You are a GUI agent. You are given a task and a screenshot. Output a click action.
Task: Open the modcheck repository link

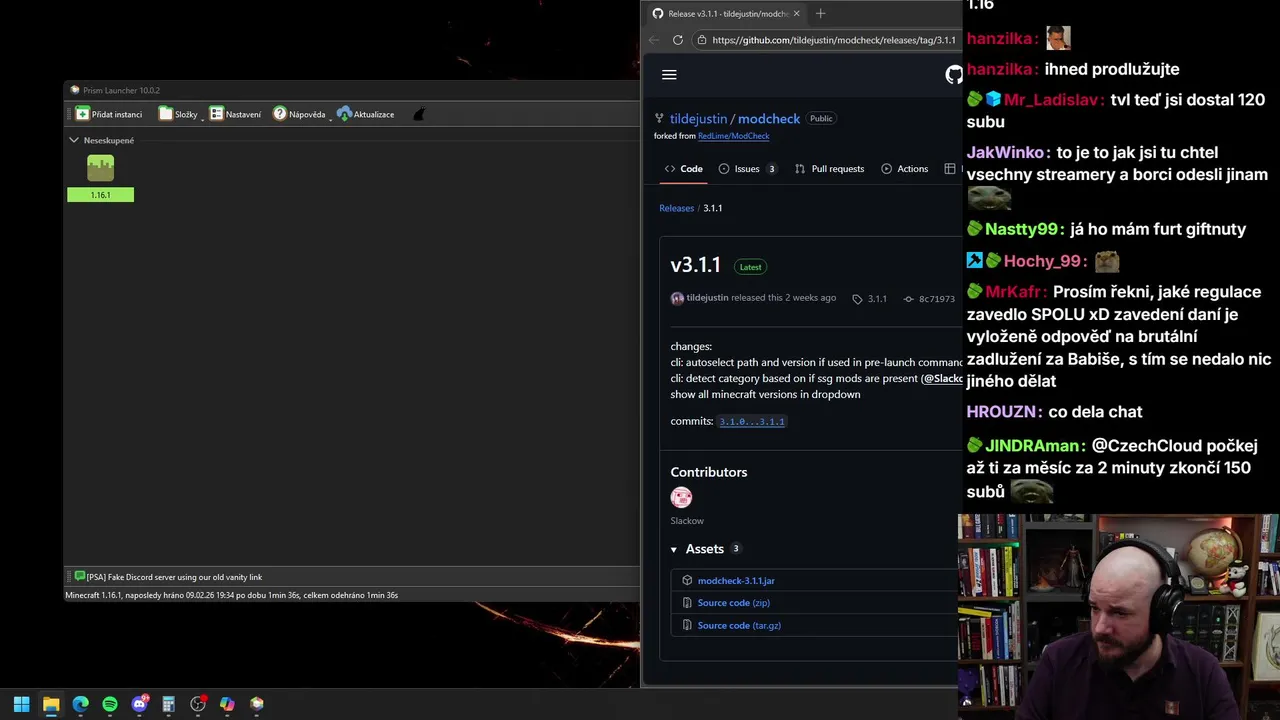769,119
